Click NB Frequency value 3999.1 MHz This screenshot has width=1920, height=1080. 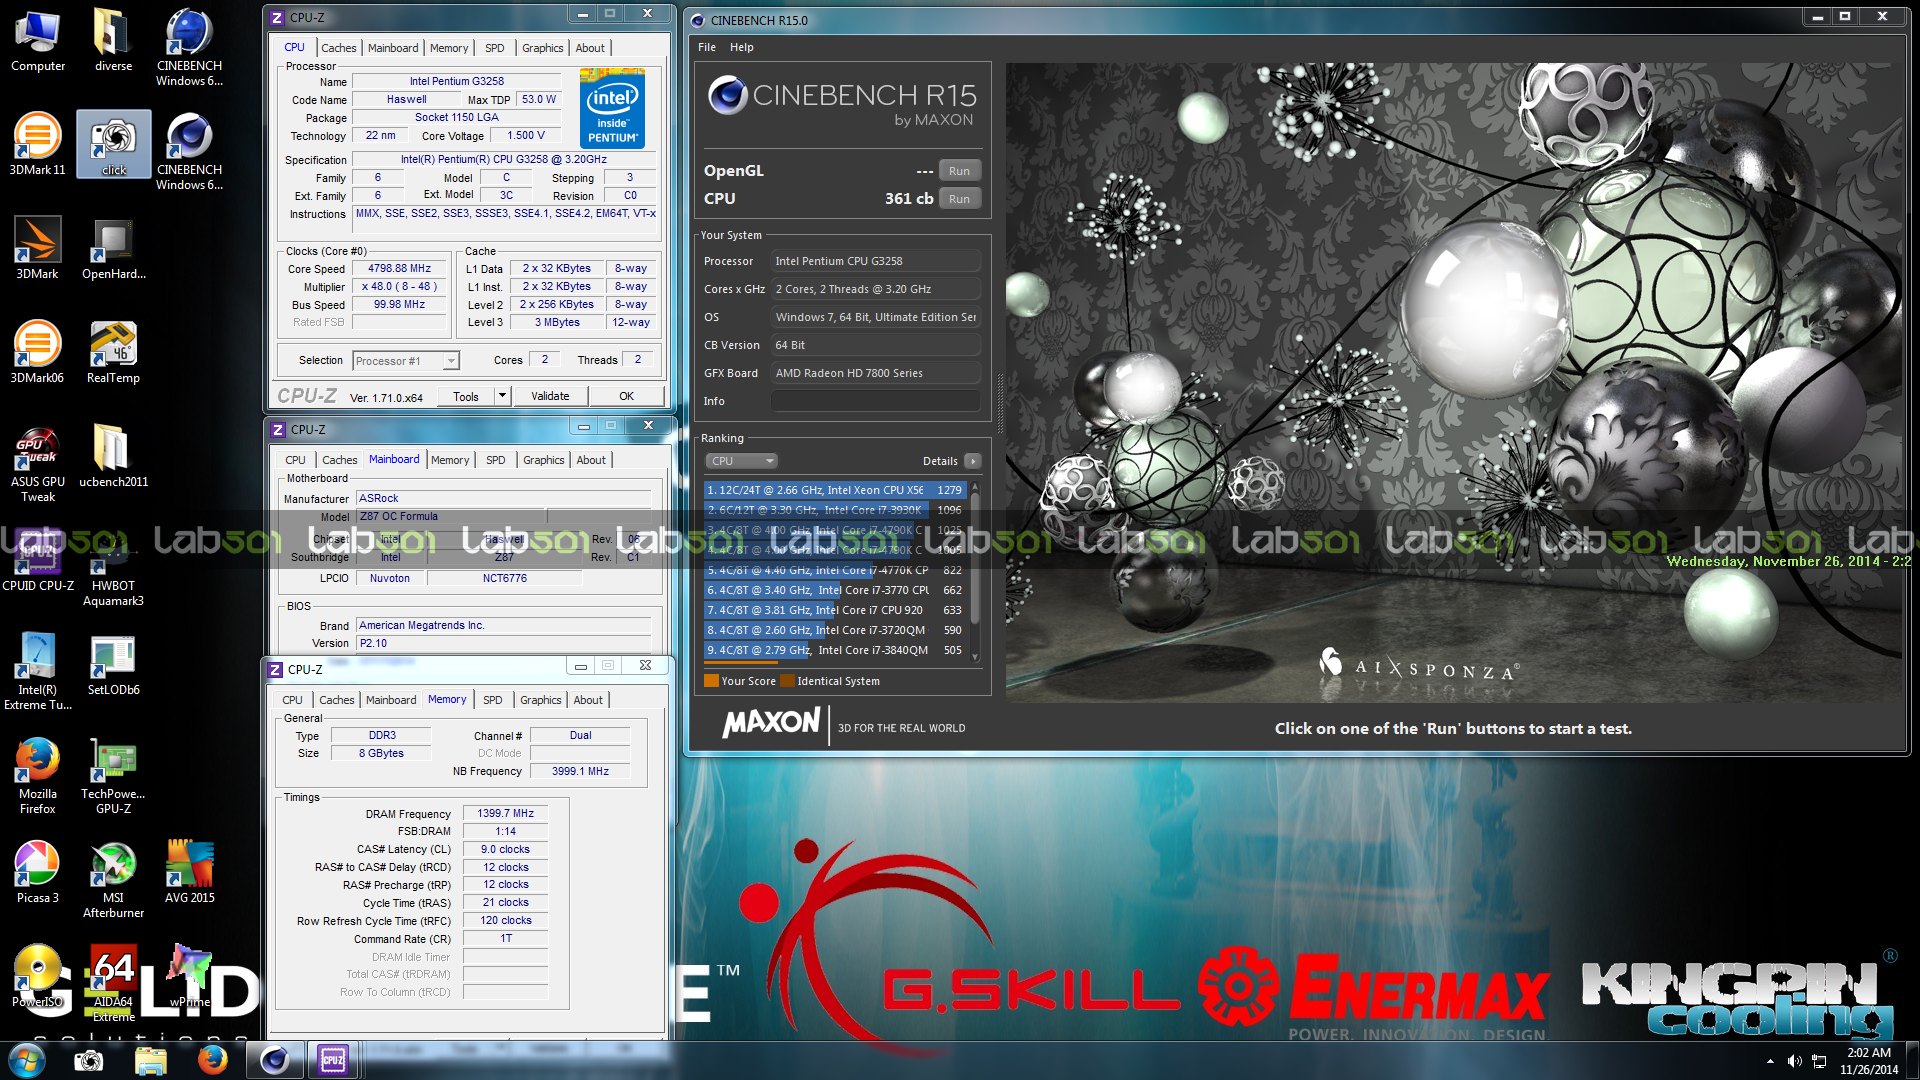pyautogui.click(x=580, y=771)
